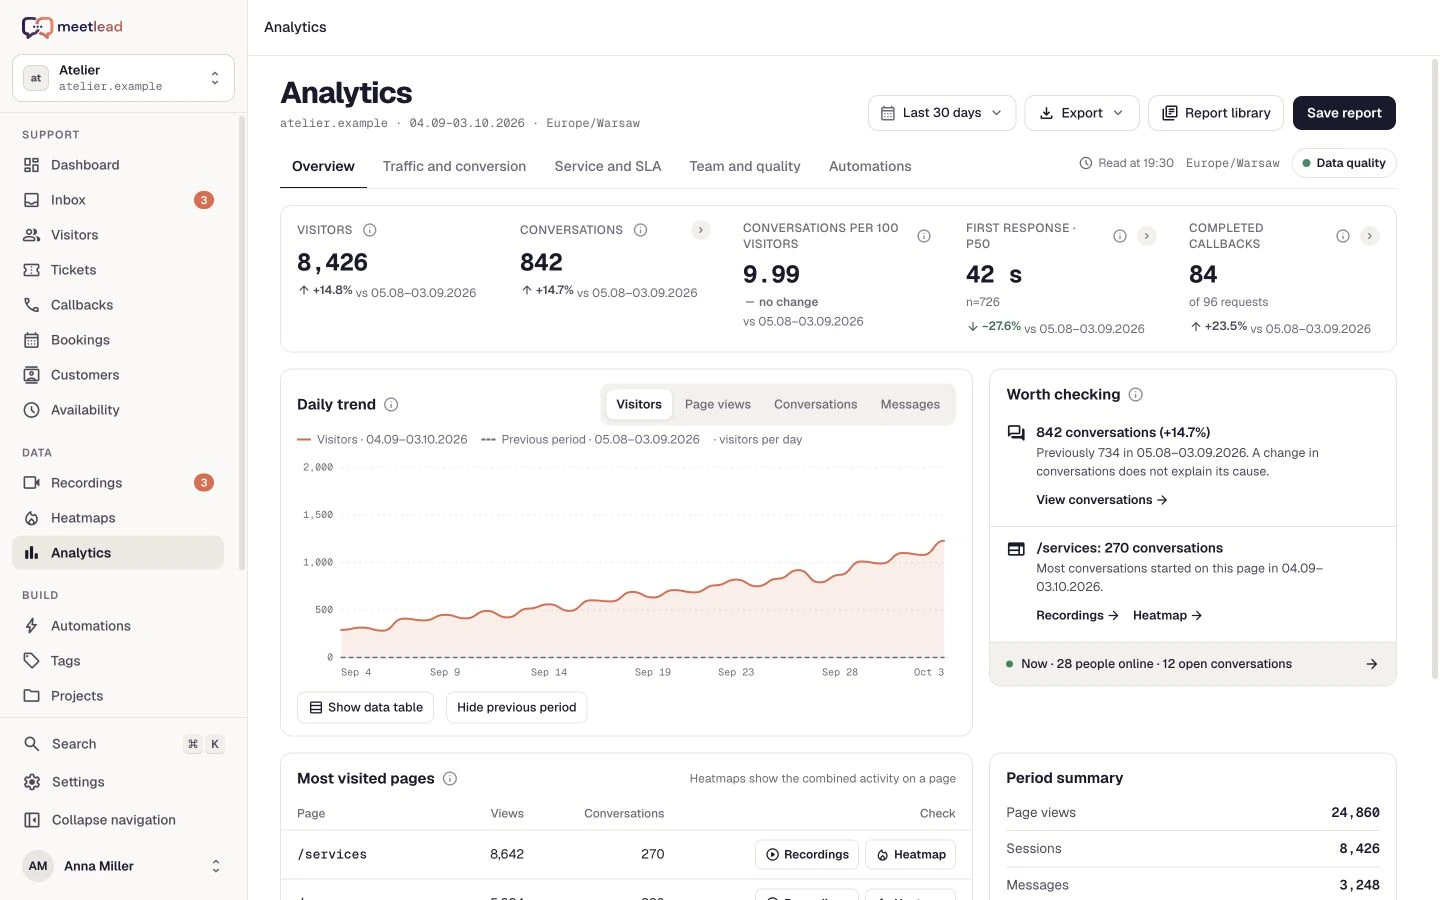Follow the View conversations link

click(x=1102, y=500)
